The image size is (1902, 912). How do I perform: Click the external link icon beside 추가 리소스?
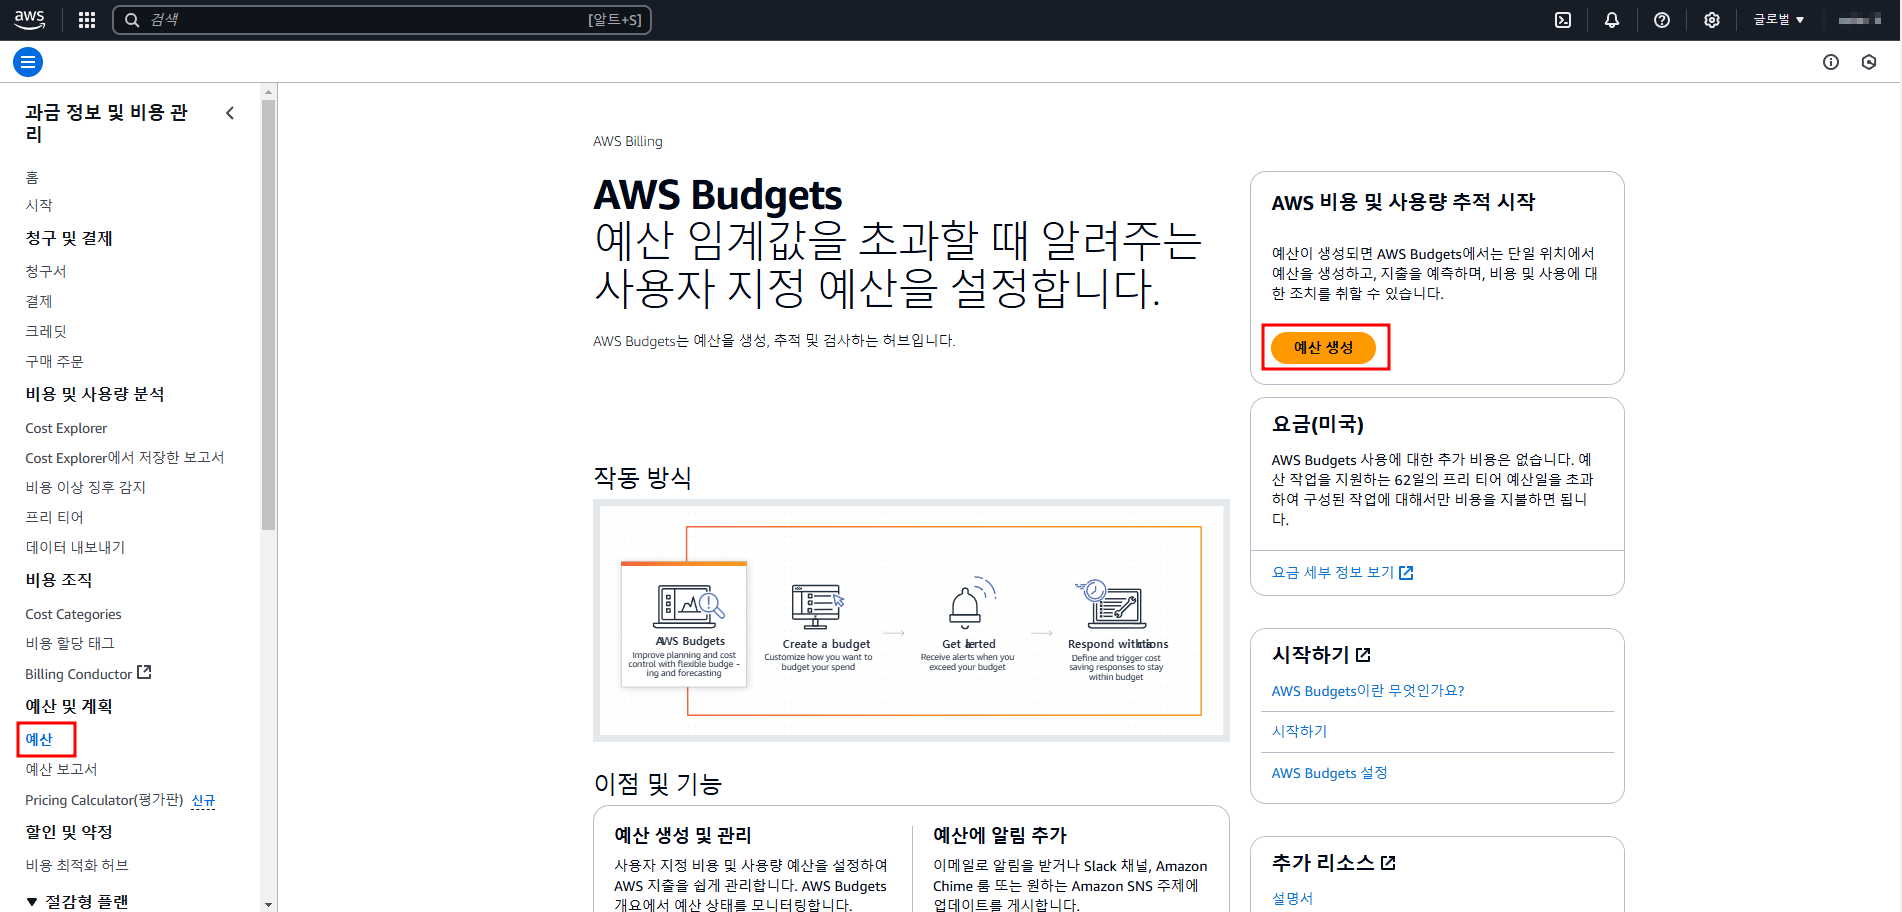pos(1388,863)
